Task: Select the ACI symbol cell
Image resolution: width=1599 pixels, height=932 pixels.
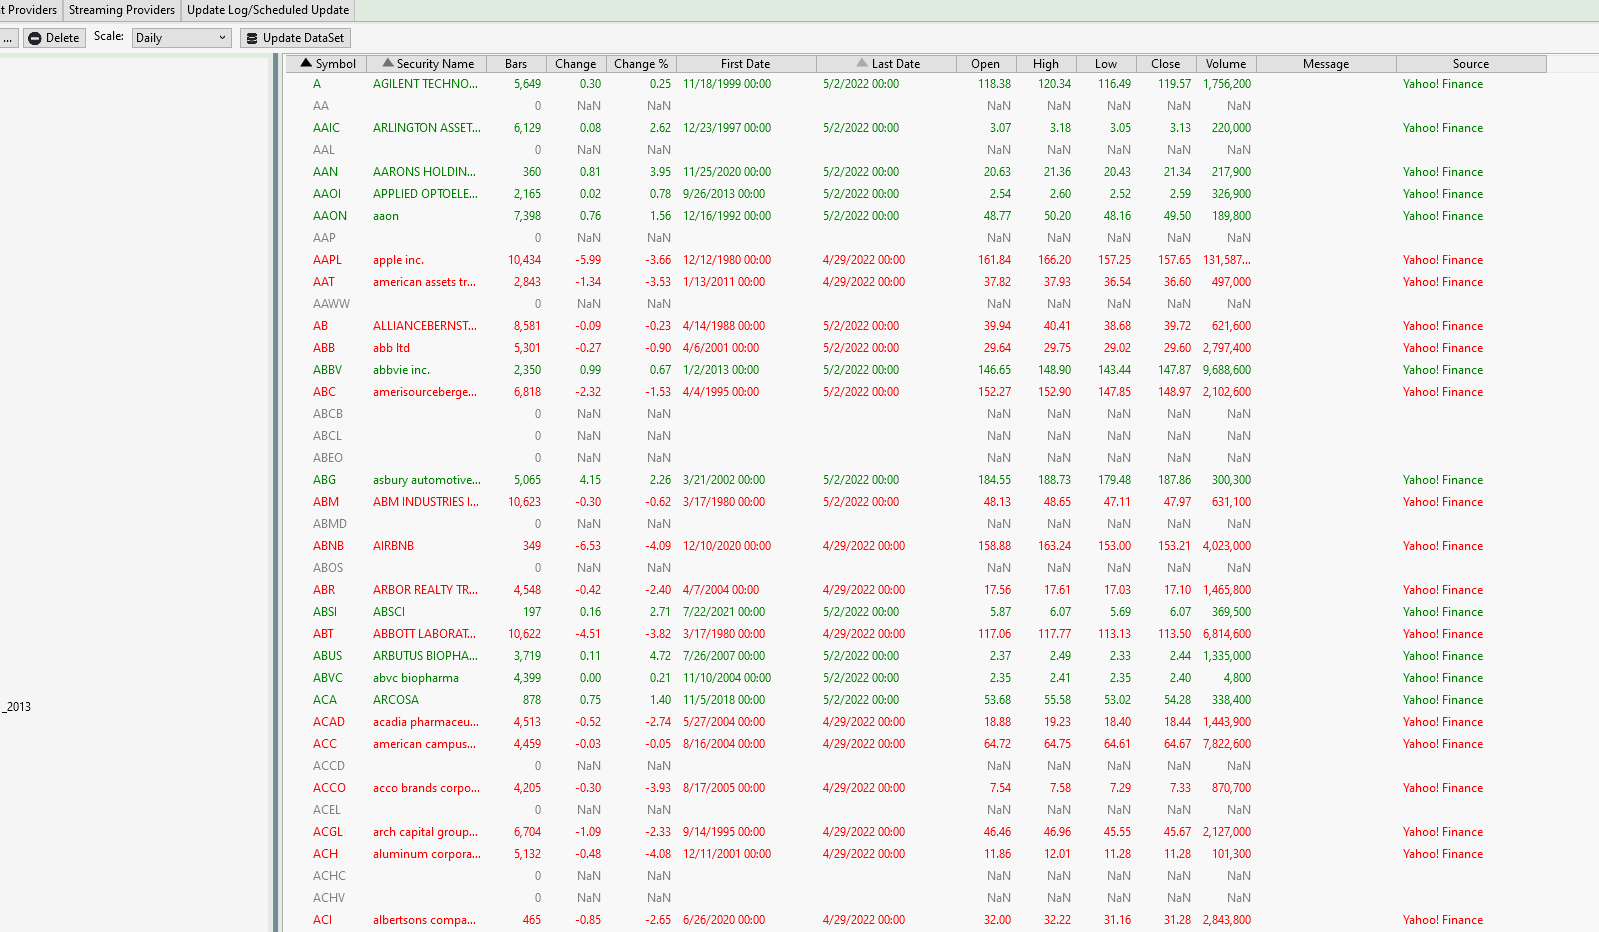Action: tap(322, 920)
